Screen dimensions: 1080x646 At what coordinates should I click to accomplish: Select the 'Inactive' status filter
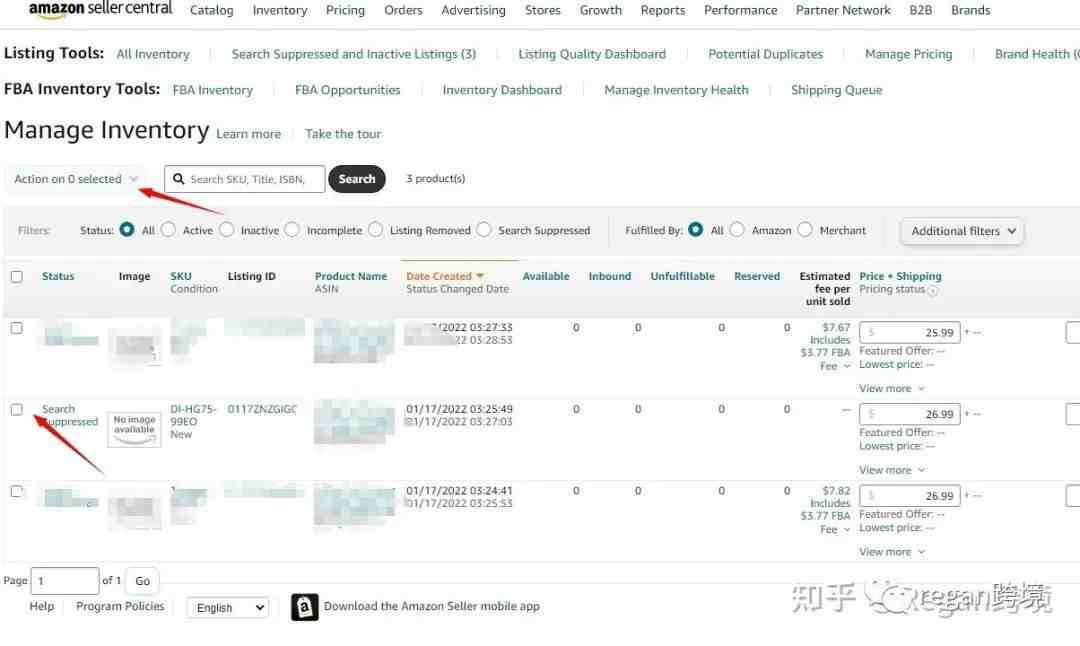(227, 230)
